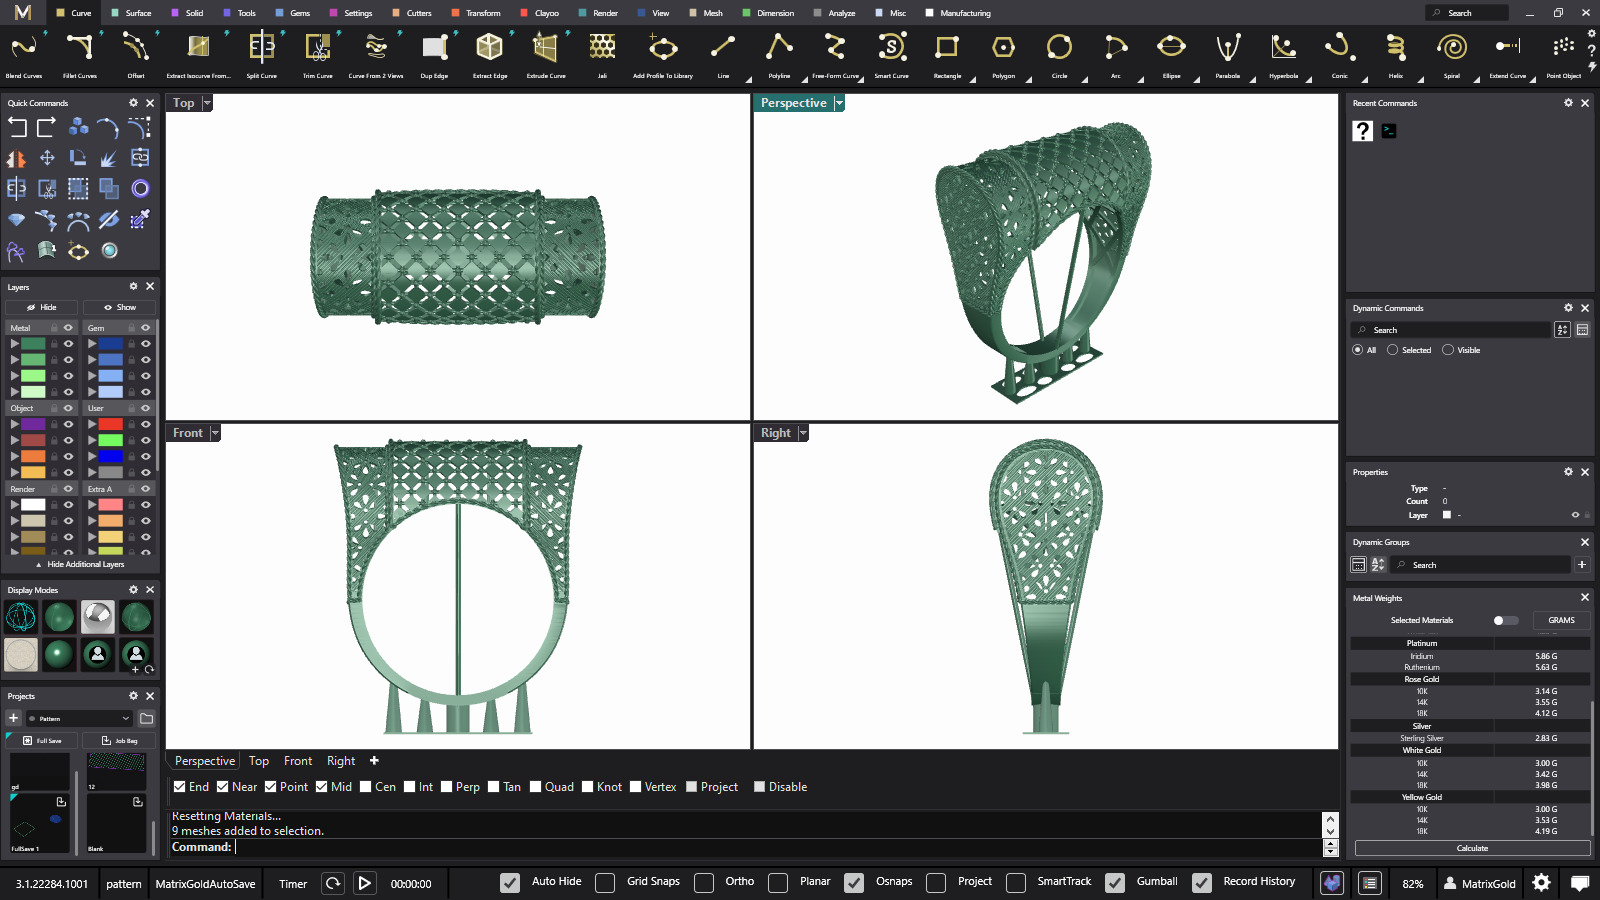Toggle the Selected Materials switch

coord(1505,620)
